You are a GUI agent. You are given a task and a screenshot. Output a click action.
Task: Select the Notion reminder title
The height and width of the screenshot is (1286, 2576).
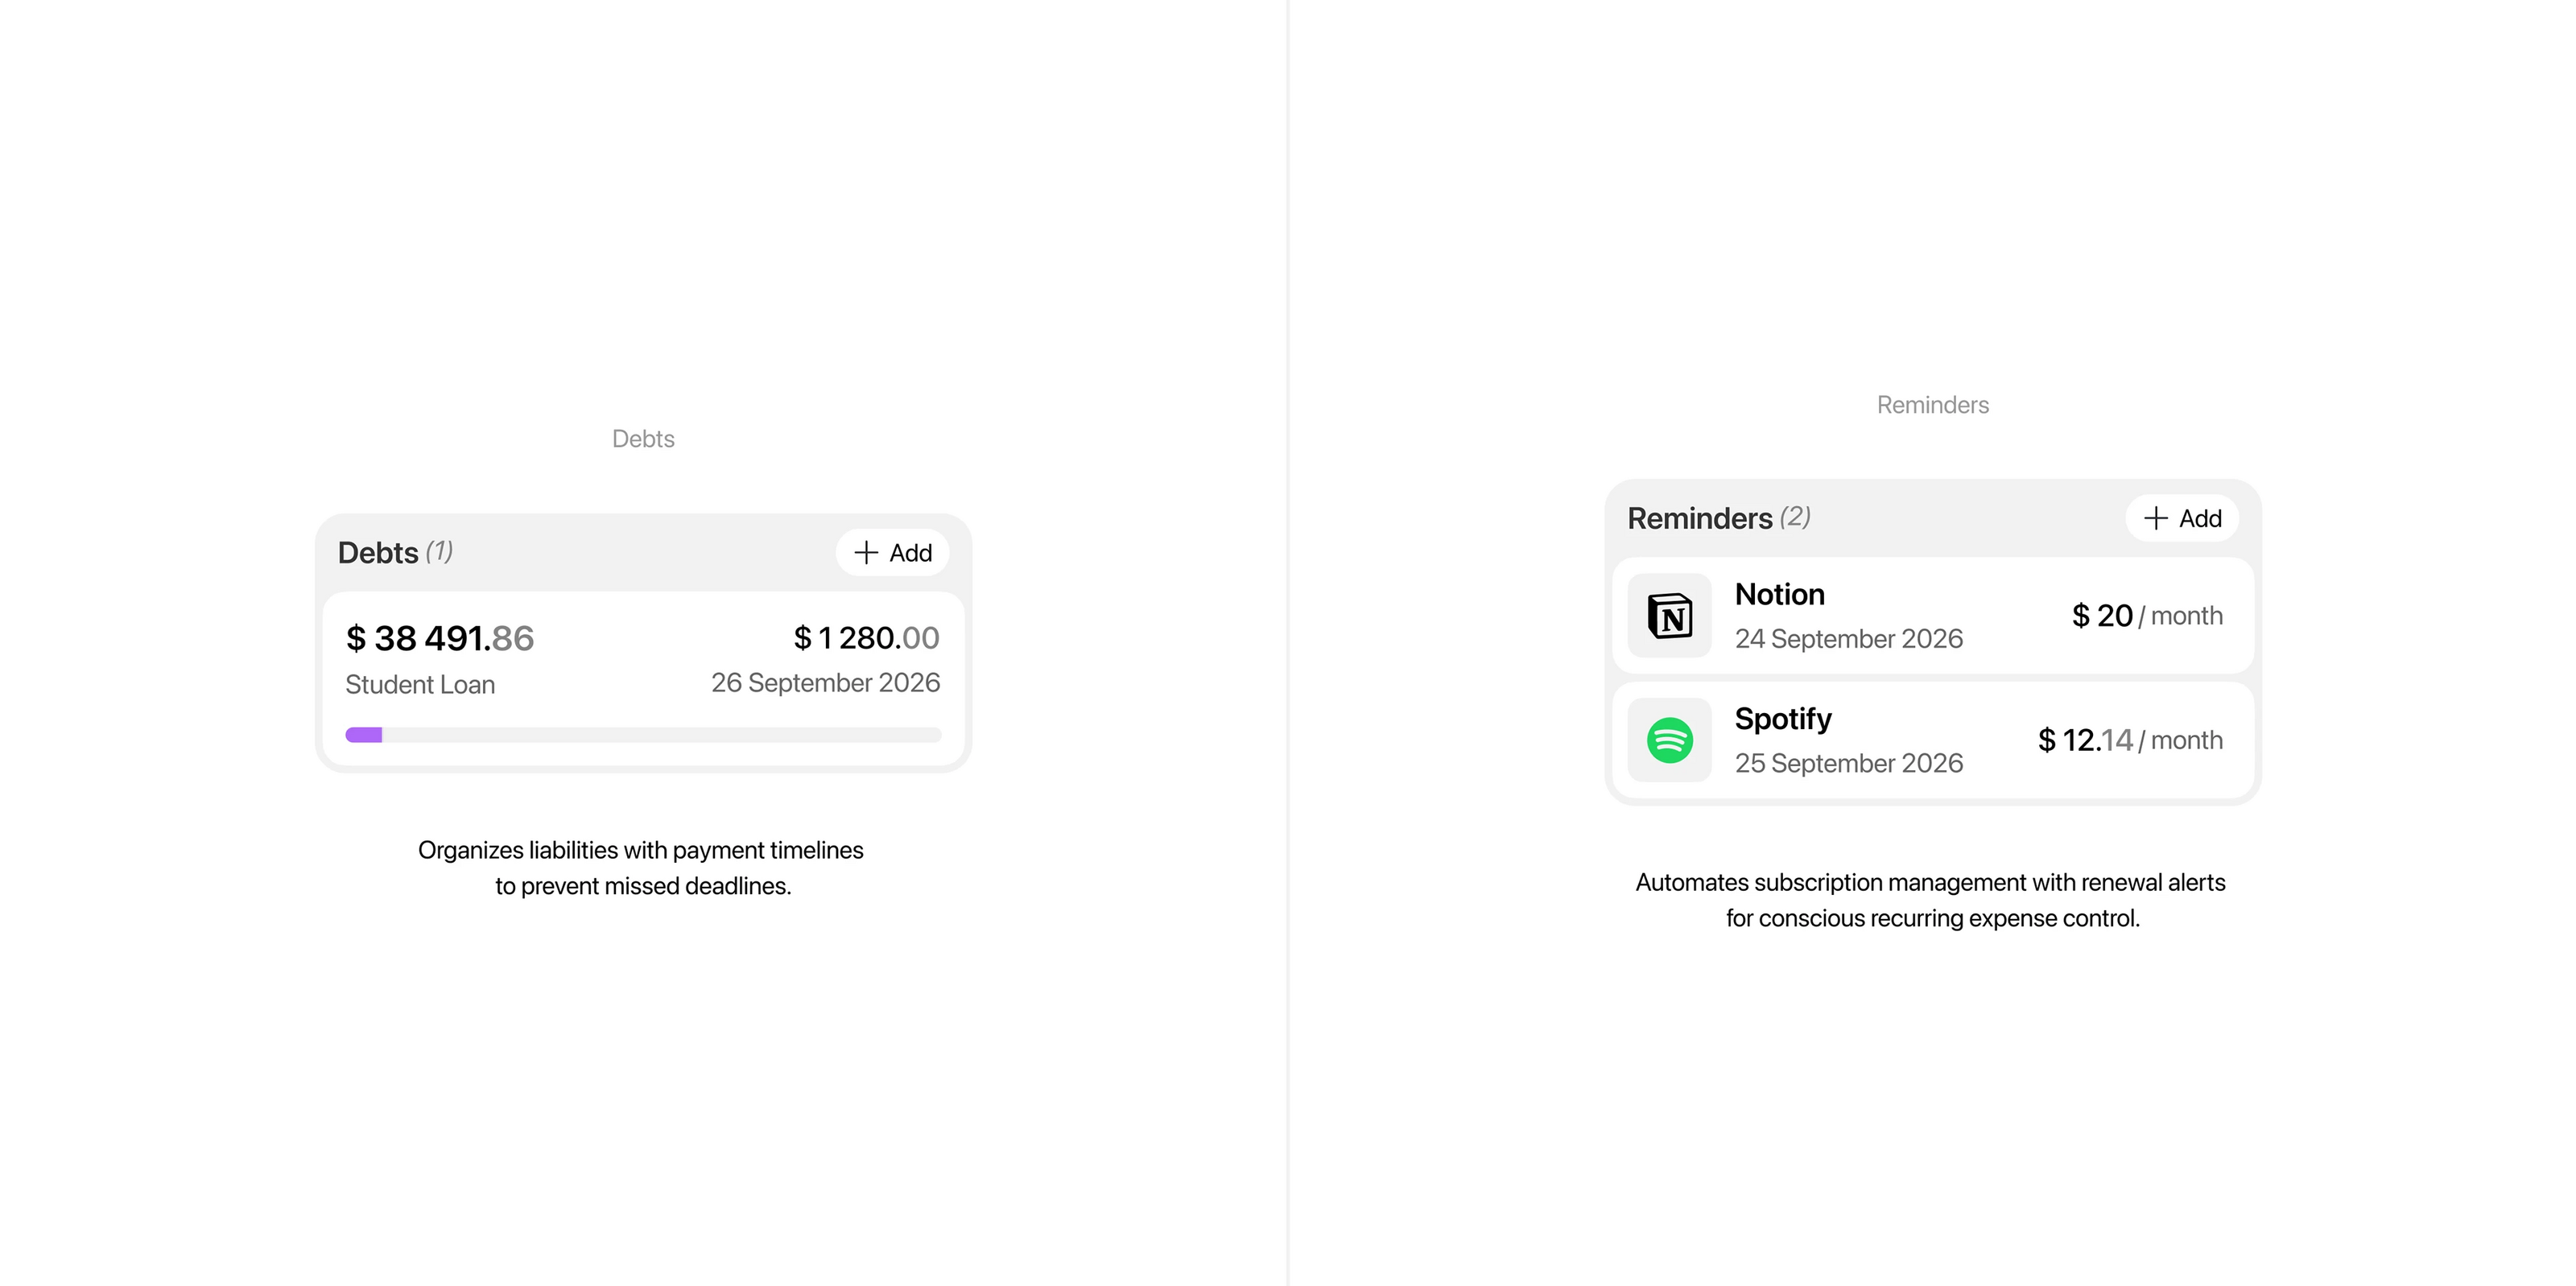(x=1779, y=594)
